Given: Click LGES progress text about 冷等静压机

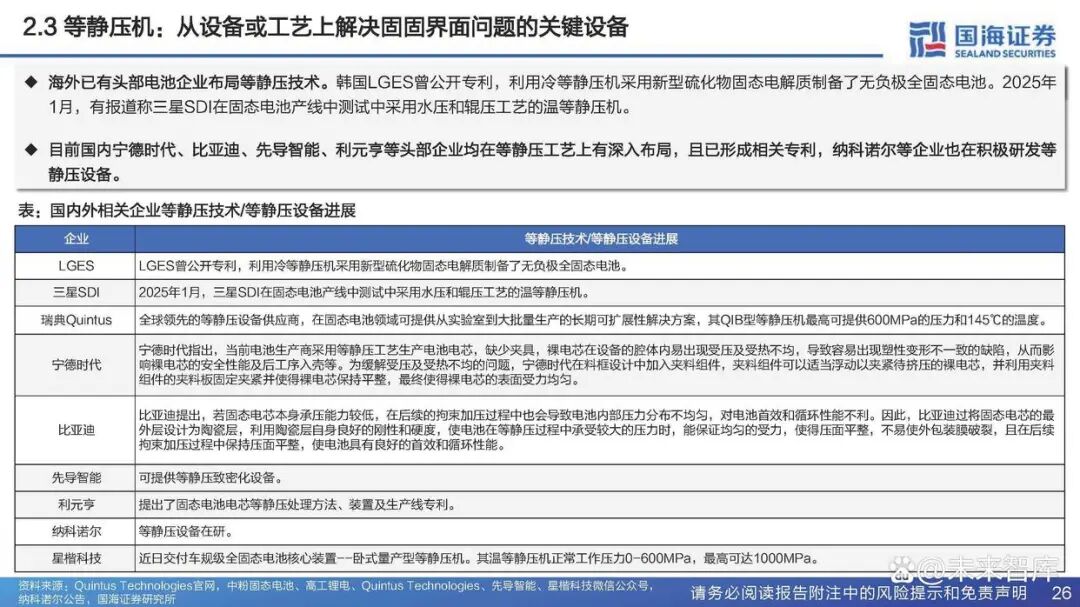Looking at the screenshot, I should pyautogui.click(x=383, y=265).
